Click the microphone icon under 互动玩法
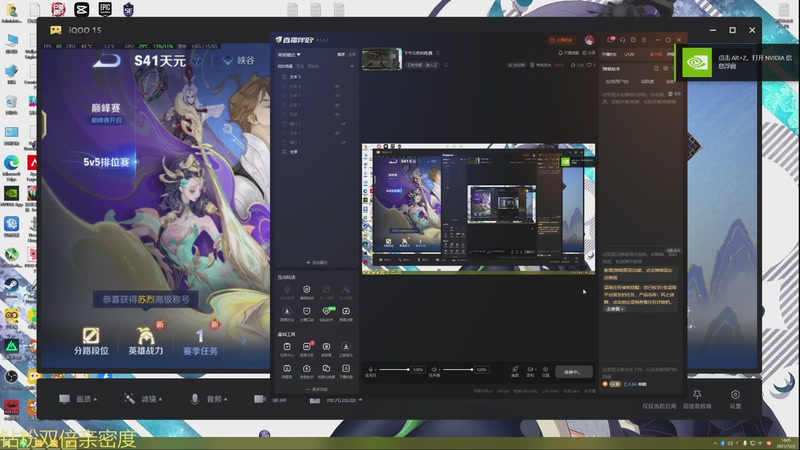The width and height of the screenshot is (800, 450). point(287,290)
